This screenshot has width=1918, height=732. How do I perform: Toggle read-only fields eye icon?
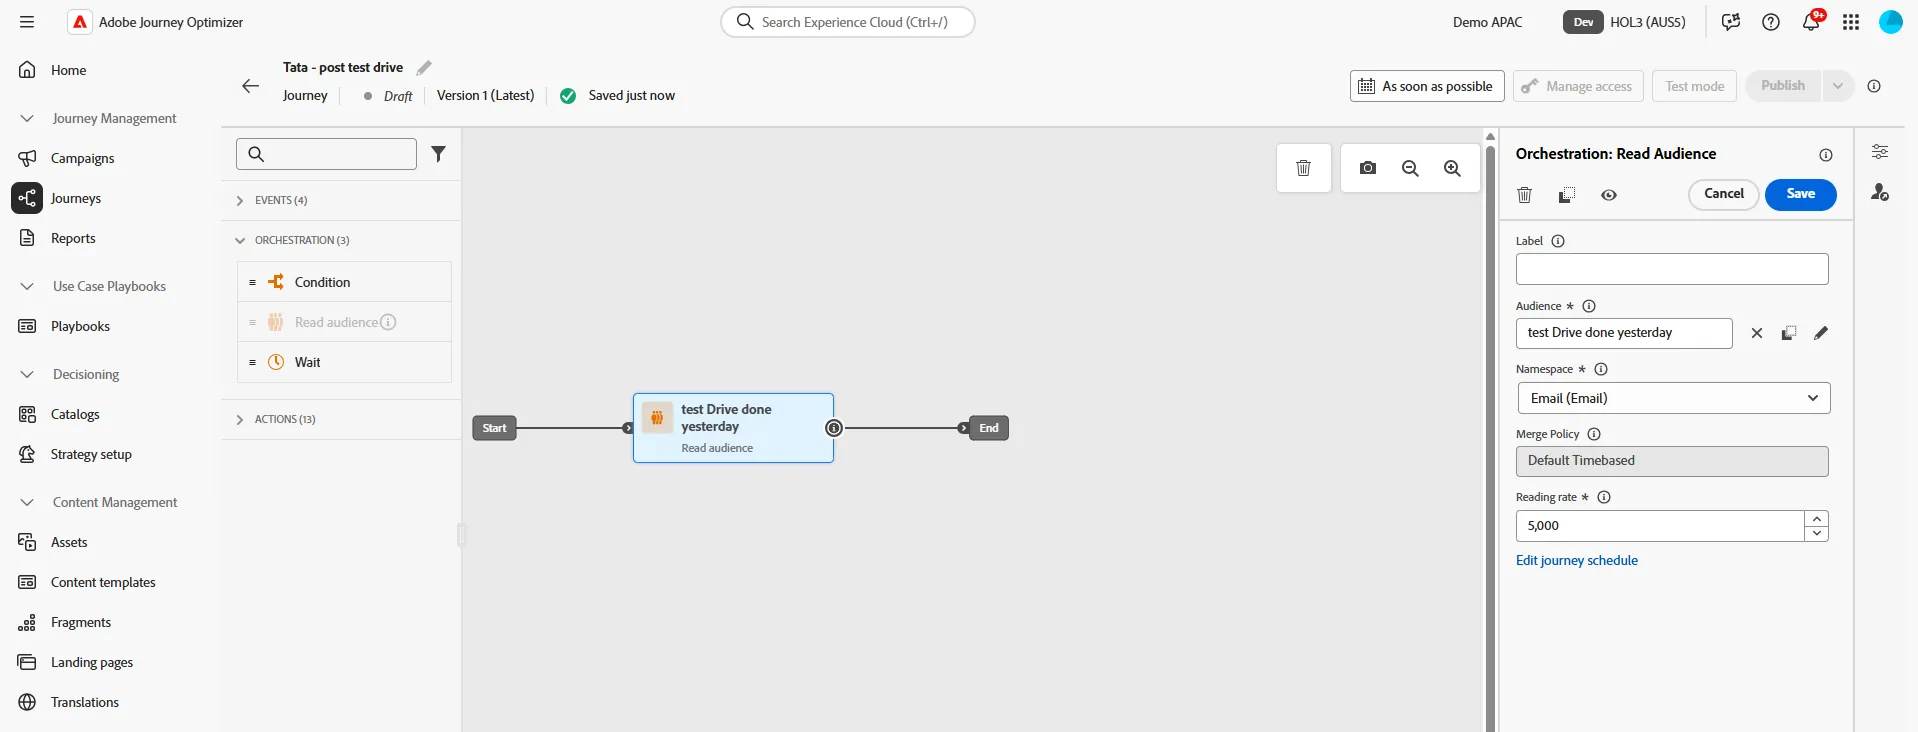click(1609, 195)
